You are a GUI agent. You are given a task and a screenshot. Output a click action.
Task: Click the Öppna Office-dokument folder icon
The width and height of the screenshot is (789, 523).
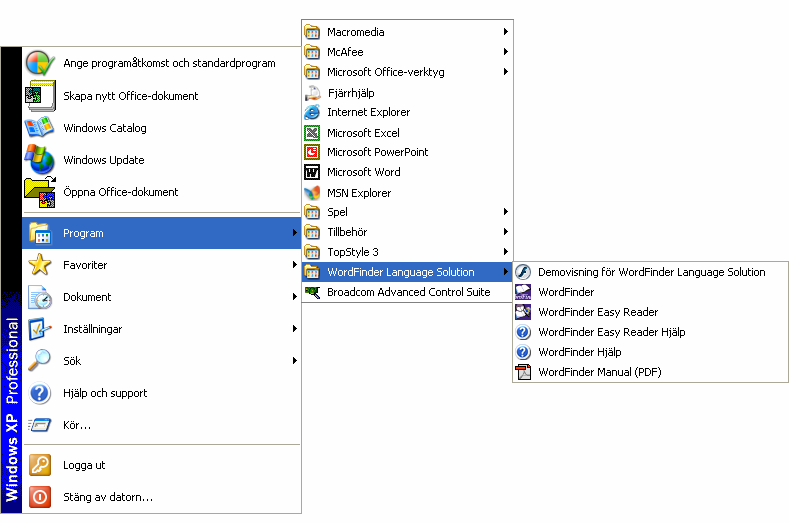pos(40,192)
